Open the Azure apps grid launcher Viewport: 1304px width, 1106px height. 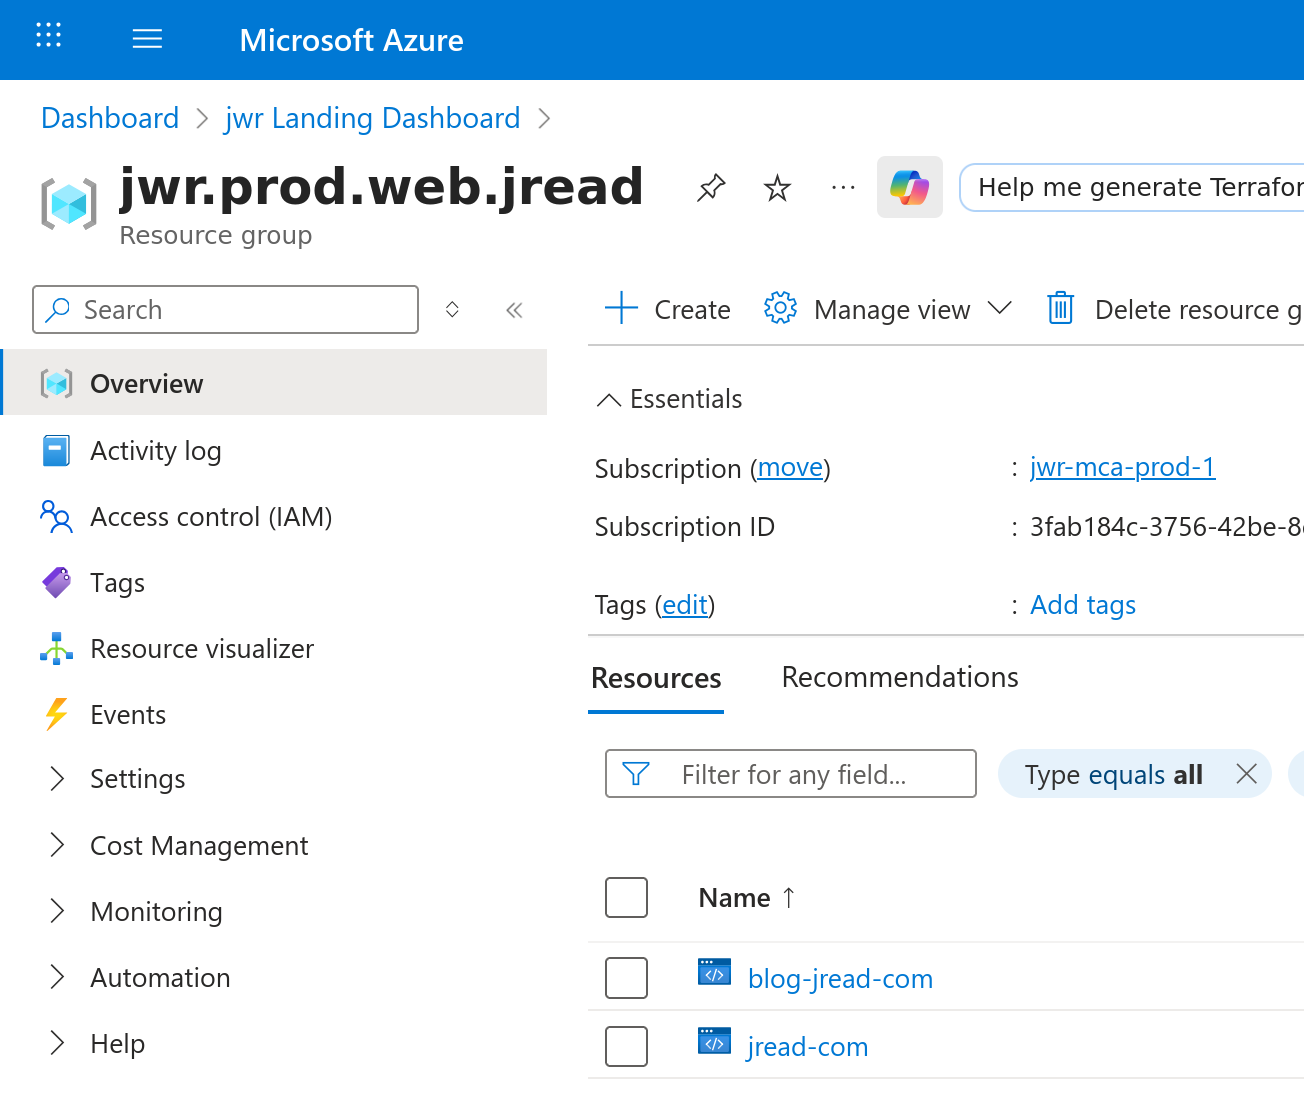pos(48,36)
